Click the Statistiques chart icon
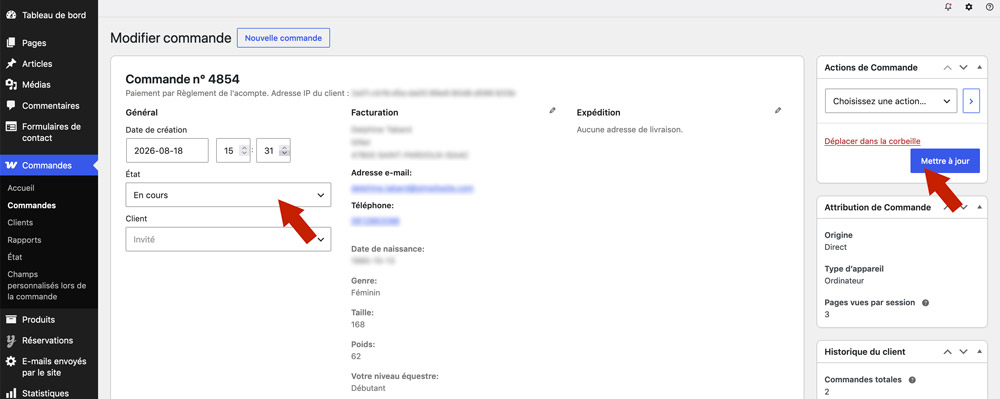Viewport: 1000px width, 399px height. 10,393
